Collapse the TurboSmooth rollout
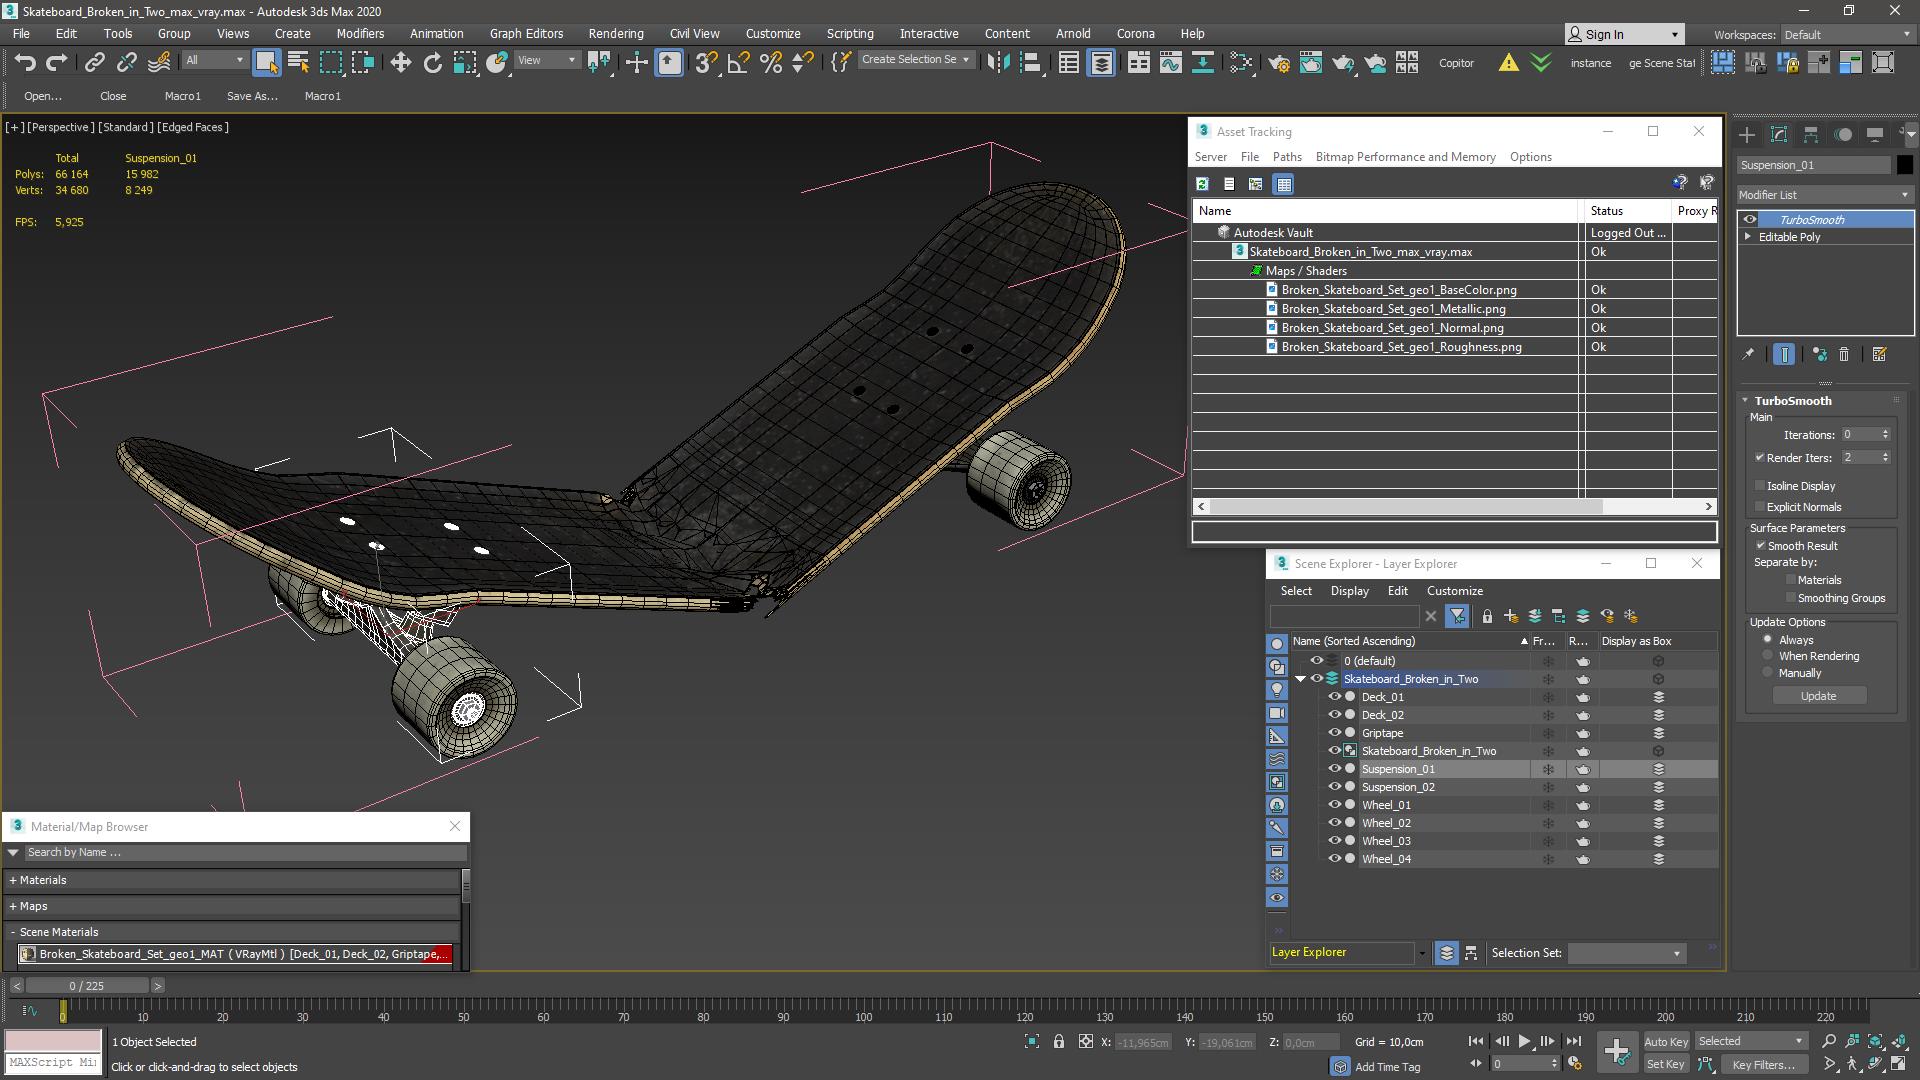This screenshot has width=1920, height=1080. pyautogui.click(x=1745, y=400)
